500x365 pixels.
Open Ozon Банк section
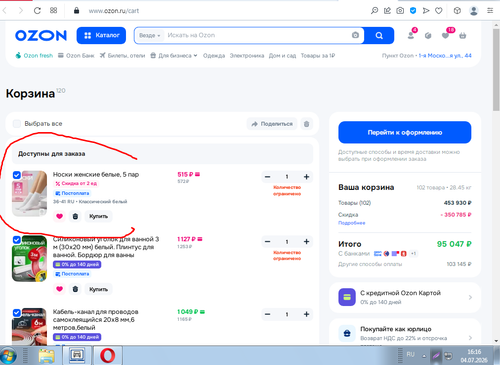click(x=76, y=56)
